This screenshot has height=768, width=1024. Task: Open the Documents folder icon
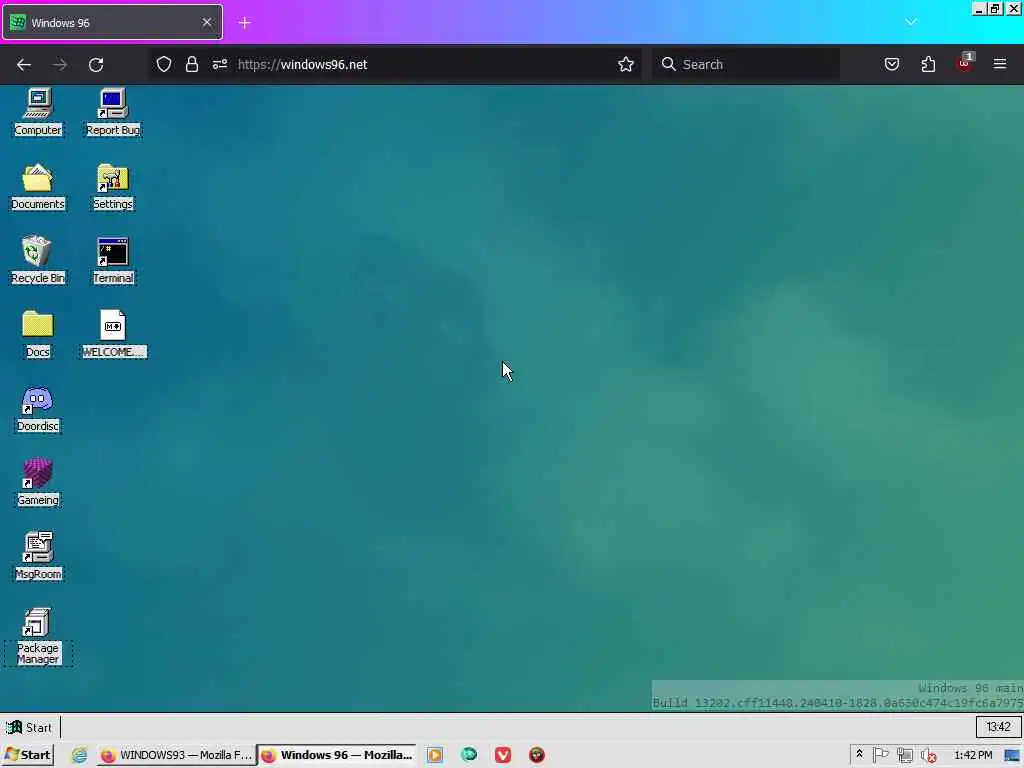38,186
